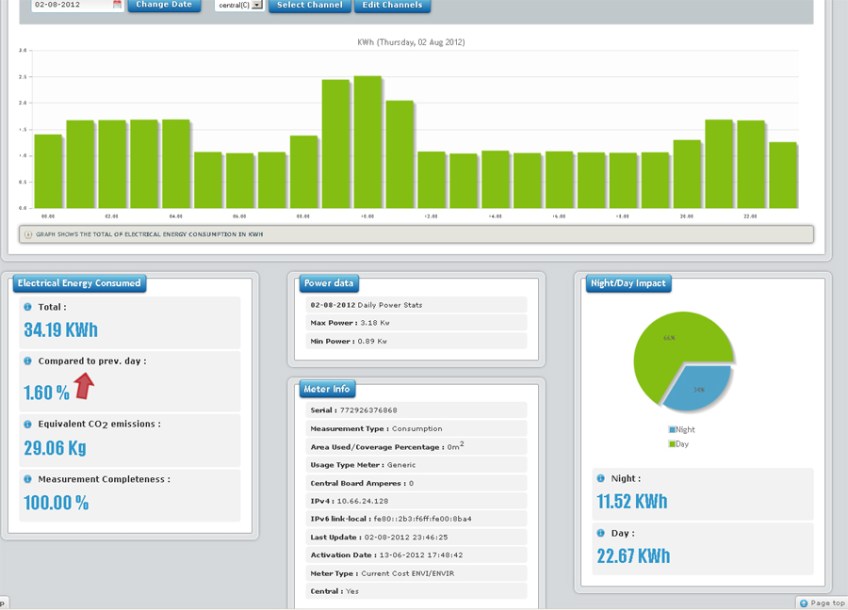The width and height of the screenshot is (848, 610).
Task: Click info icon beside Equivalent CO2 emissions
Action: (x=28, y=424)
